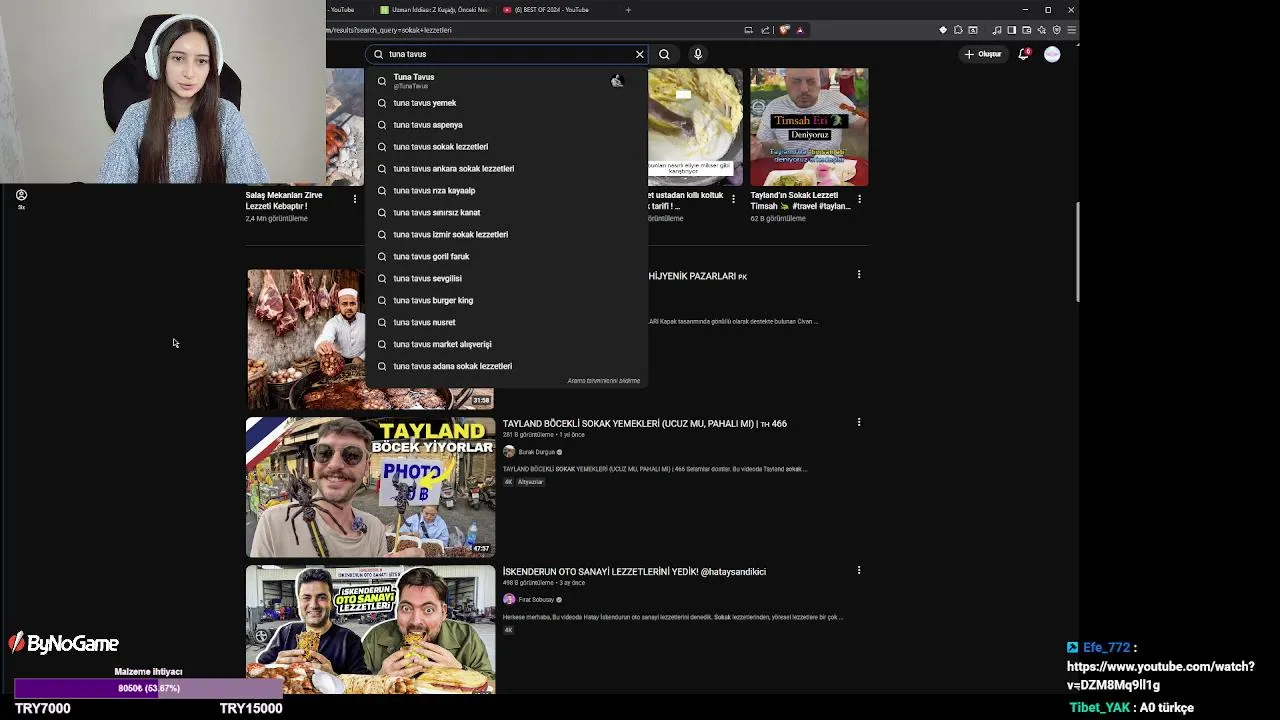Click the purple 'Malzeme ihtiyacı' progress bar
1280x720 pixels.
[148, 688]
